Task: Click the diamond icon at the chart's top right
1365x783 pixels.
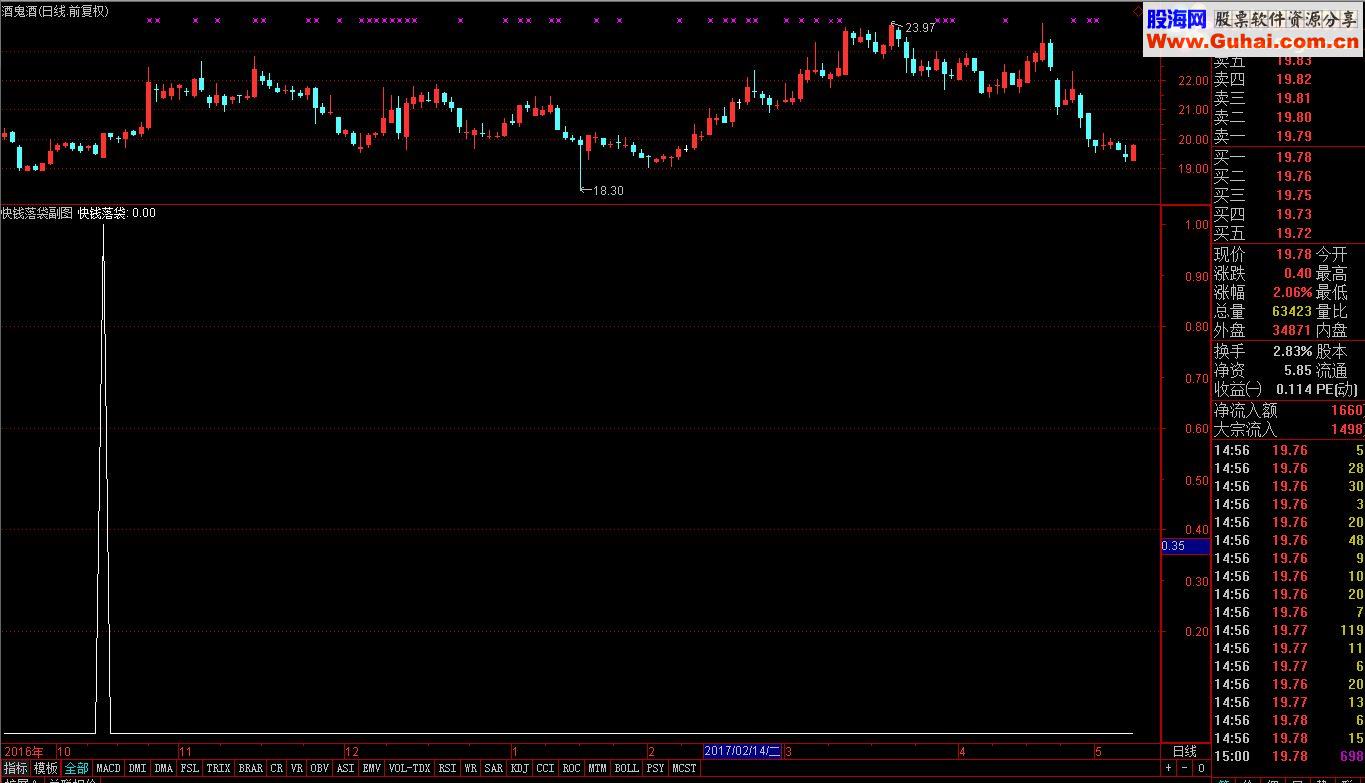Action: (1137, 9)
